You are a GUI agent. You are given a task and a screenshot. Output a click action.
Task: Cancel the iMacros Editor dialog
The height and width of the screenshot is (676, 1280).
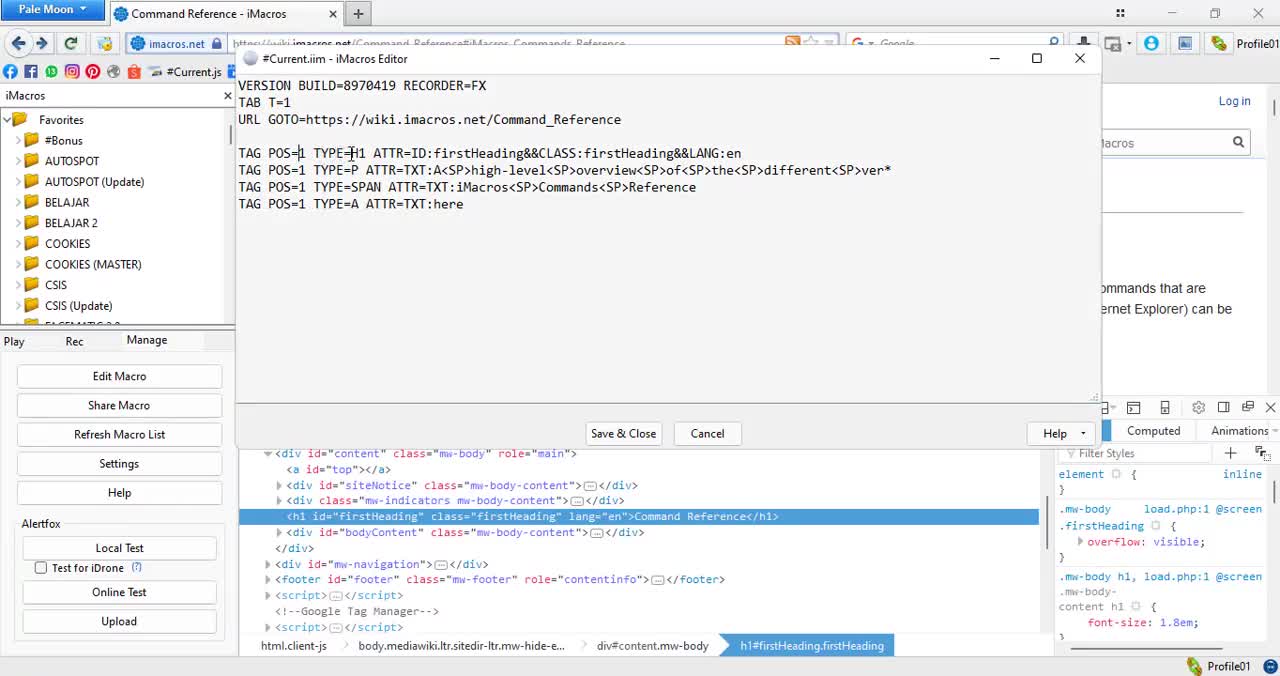point(707,433)
